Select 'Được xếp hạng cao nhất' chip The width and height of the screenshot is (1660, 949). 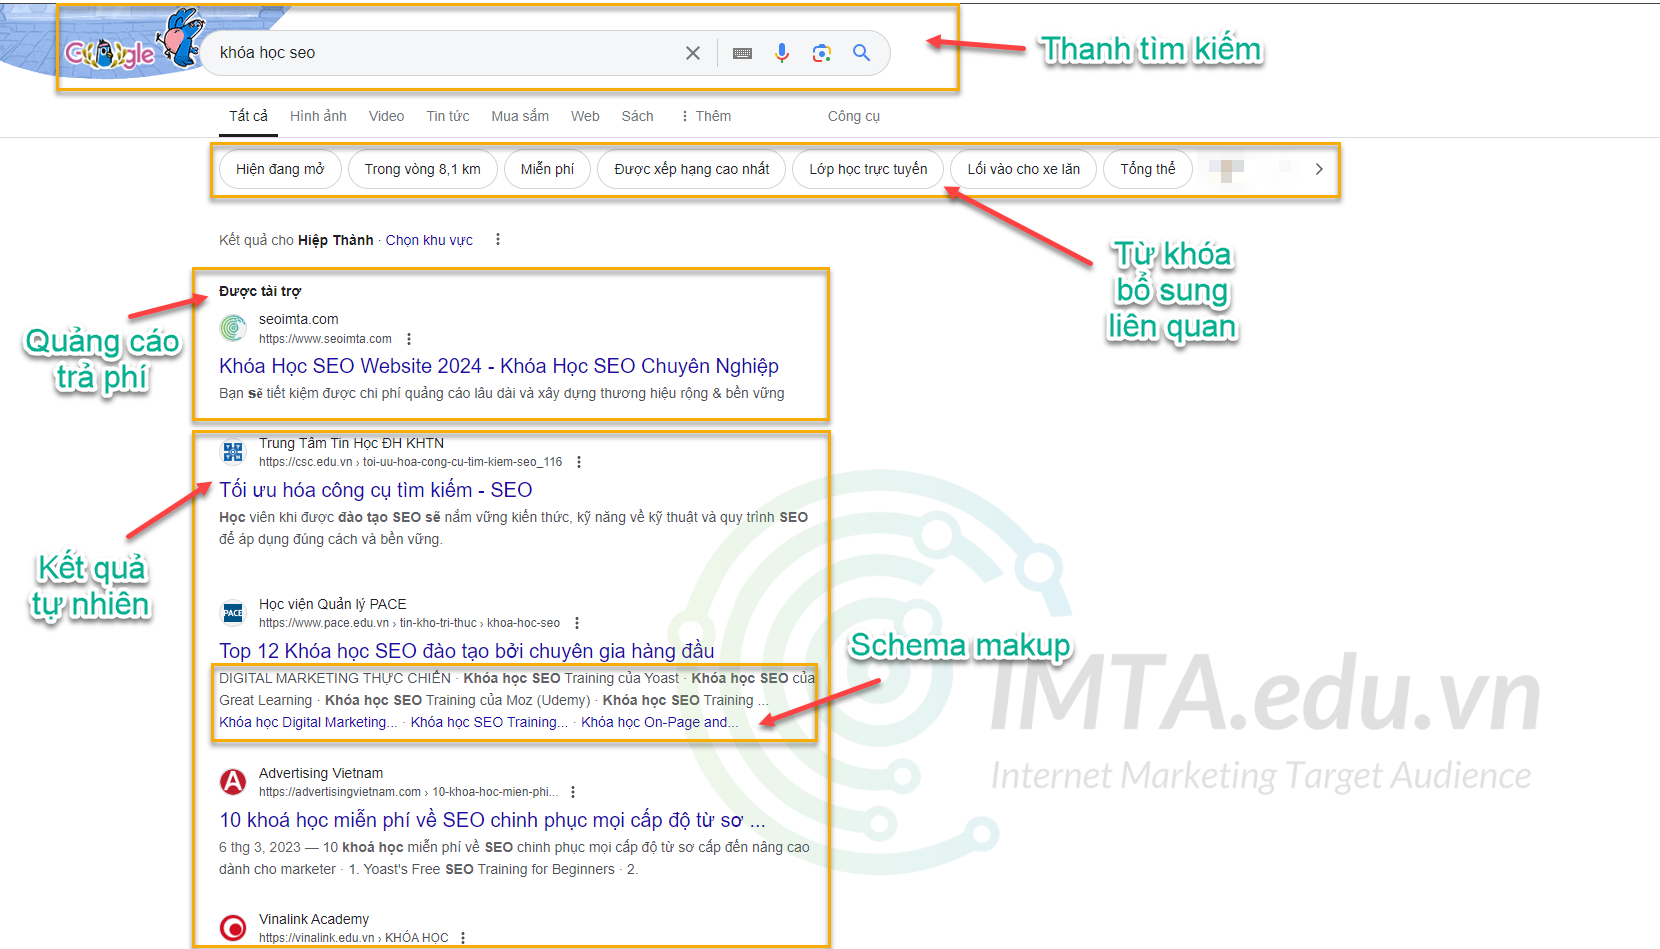[692, 169]
